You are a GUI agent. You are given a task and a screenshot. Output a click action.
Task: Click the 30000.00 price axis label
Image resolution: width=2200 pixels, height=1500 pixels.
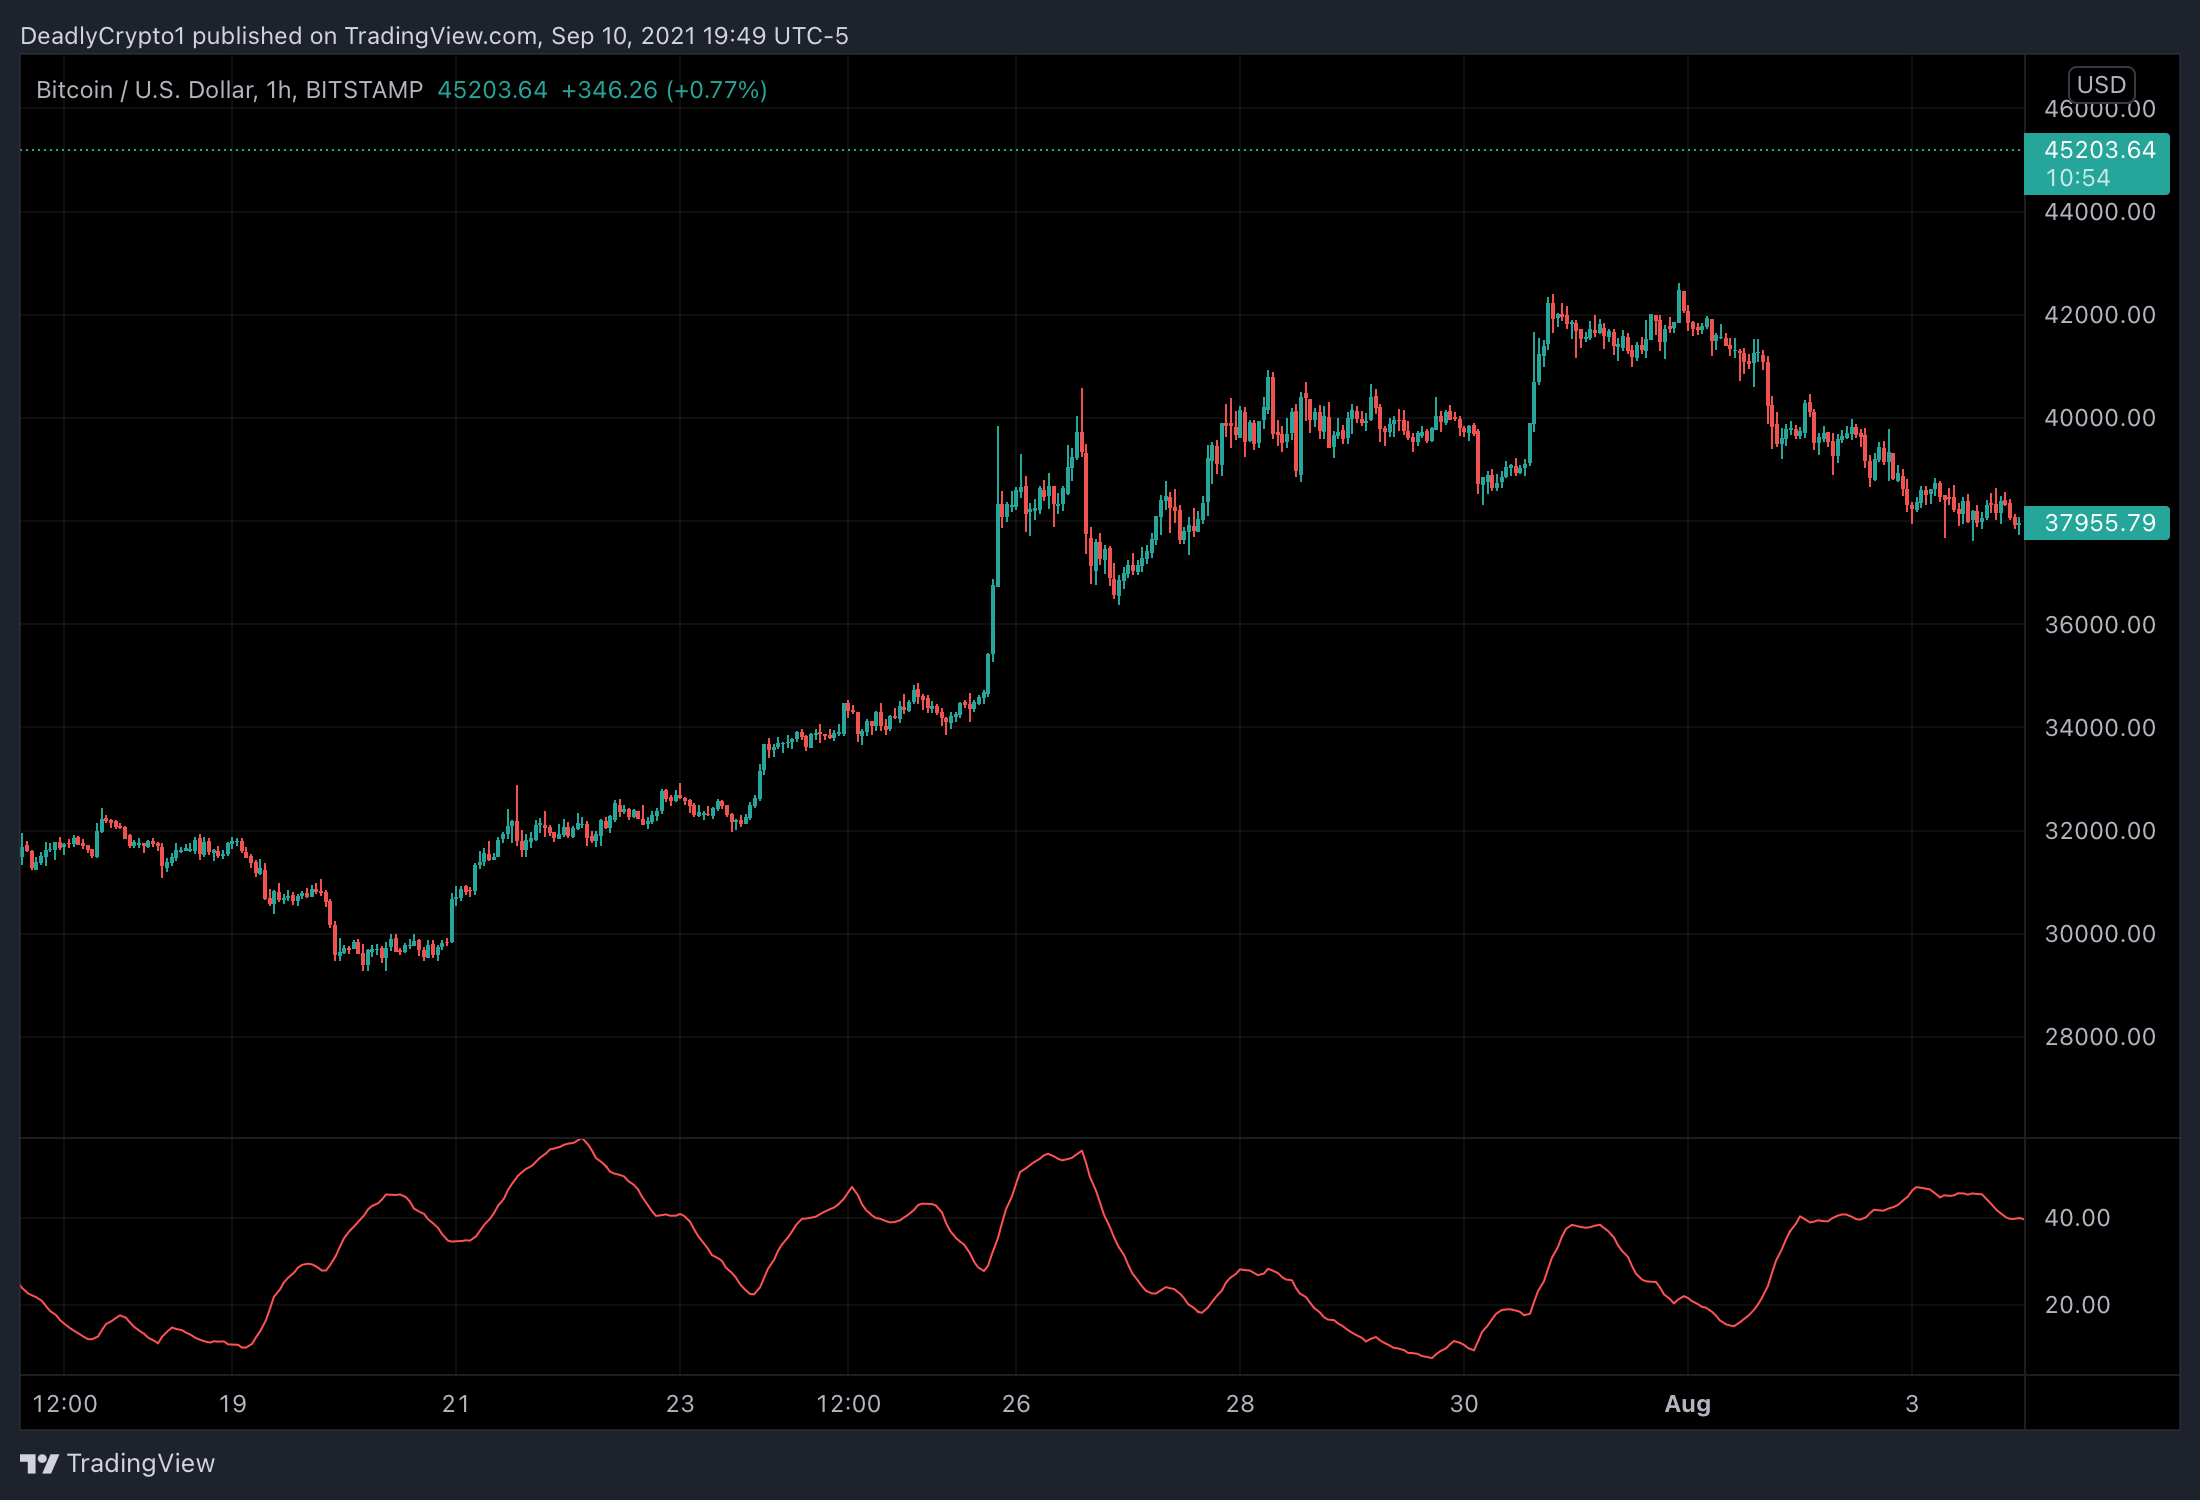click(x=2099, y=934)
